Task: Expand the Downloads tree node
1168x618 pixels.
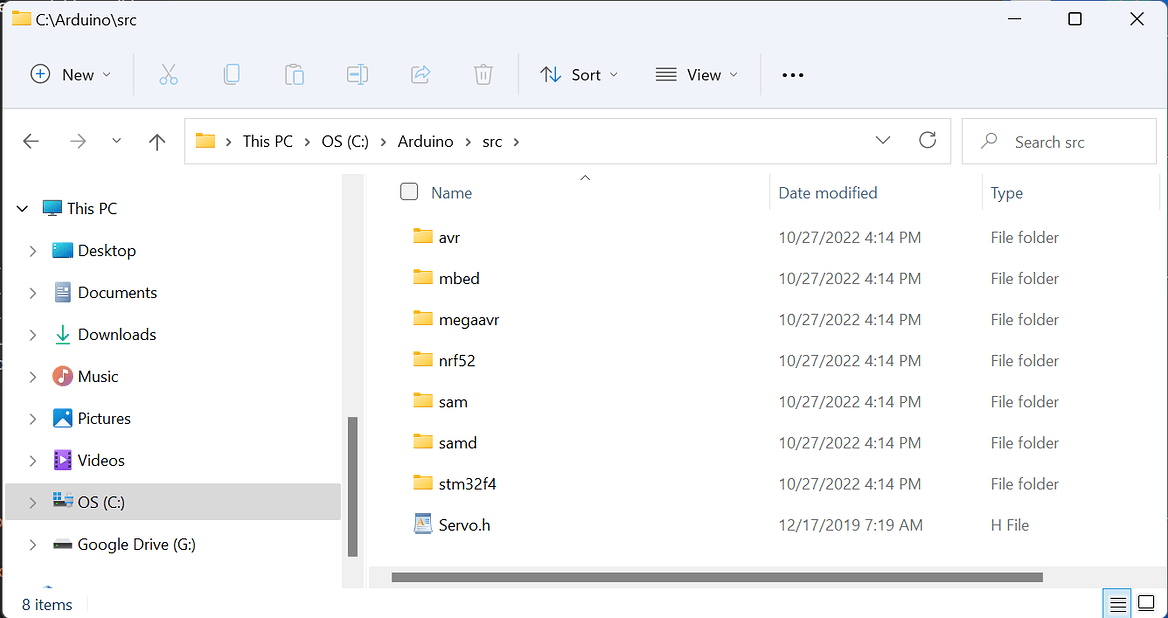Action: [x=33, y=335]
